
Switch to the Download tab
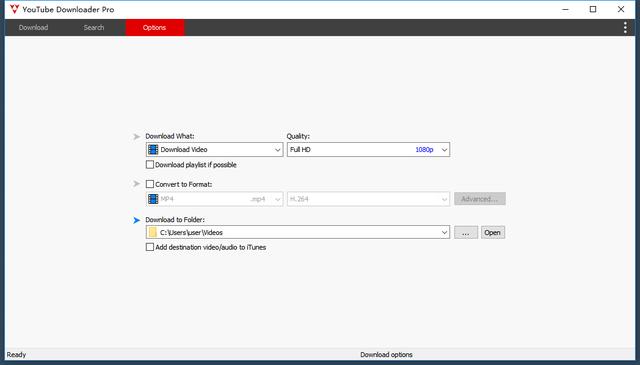coord(33,27)
